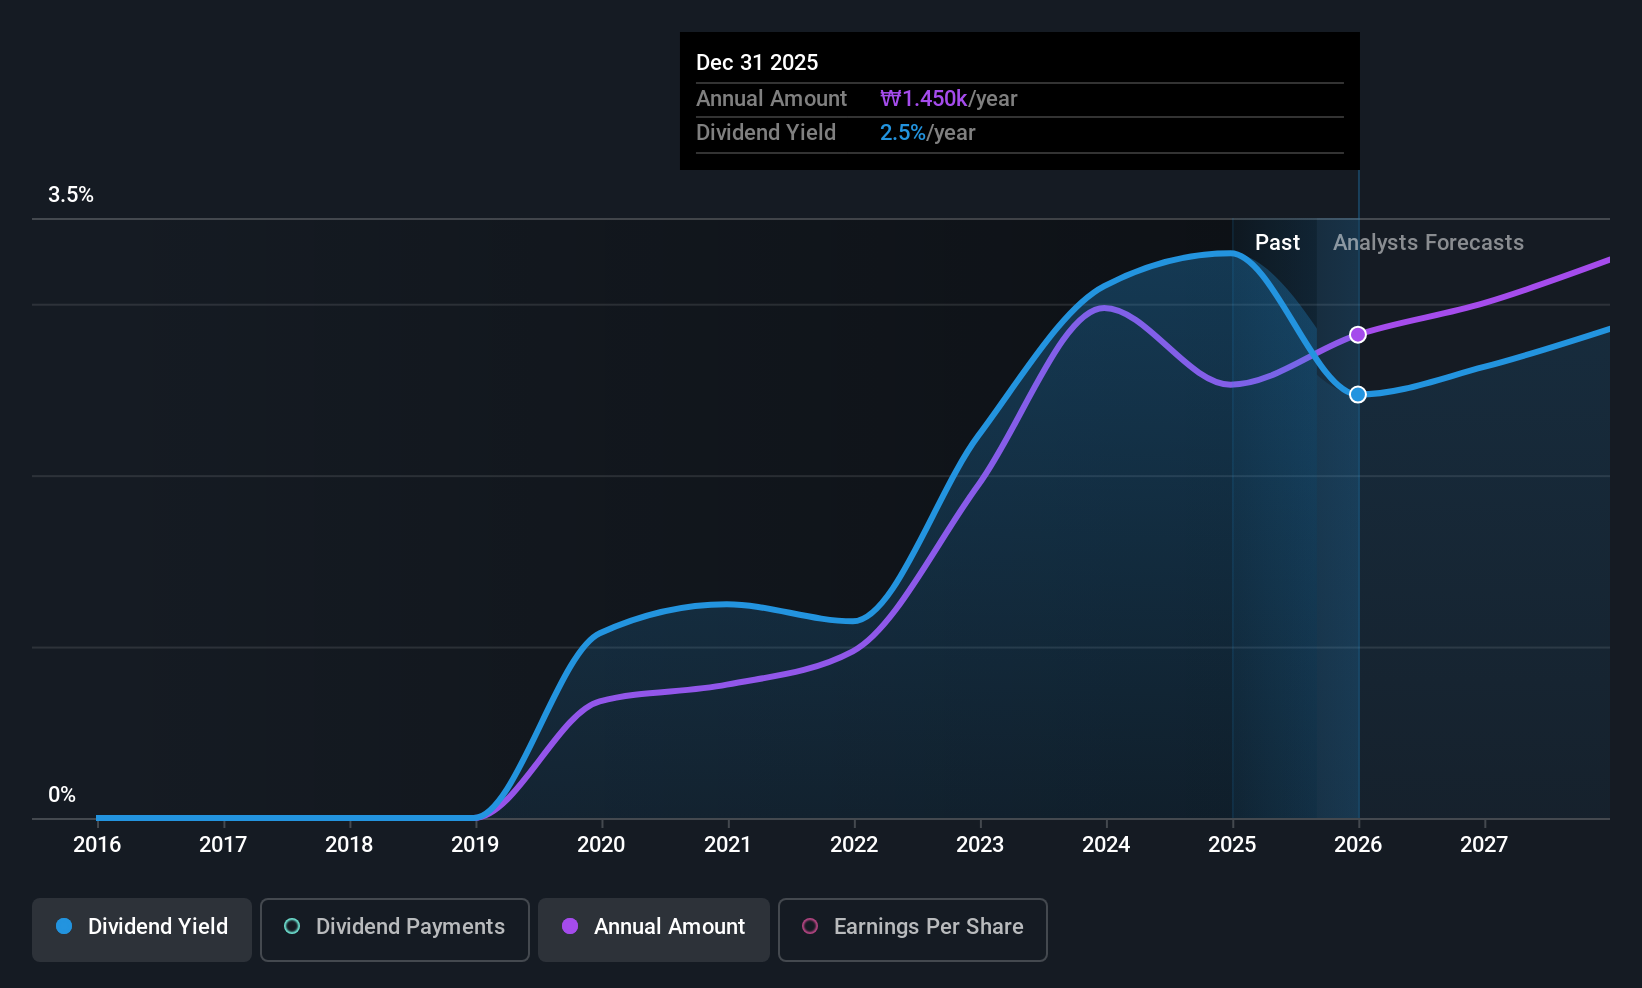Select the 2016 label on the x-axis
Screen dimensions: 1642x988
coord(97,845)
